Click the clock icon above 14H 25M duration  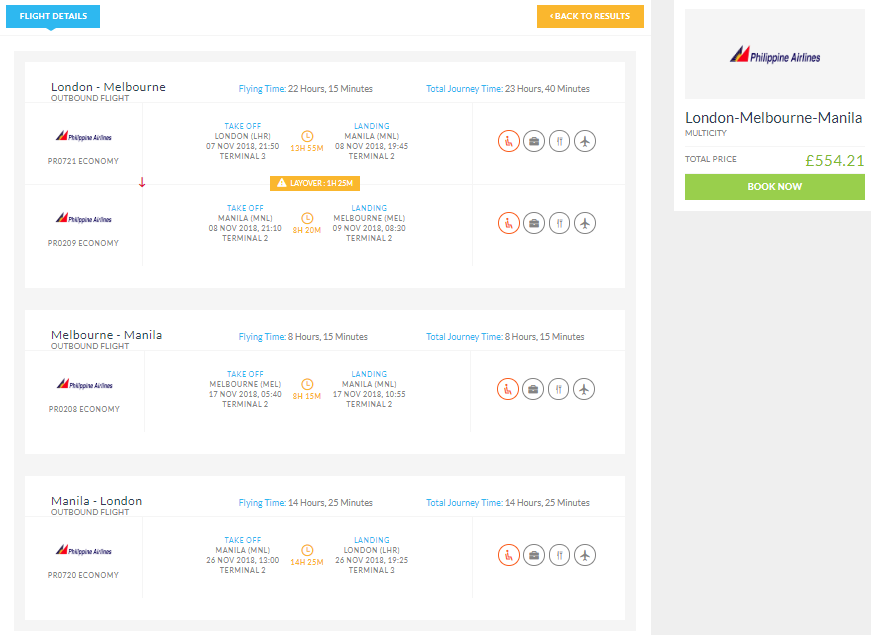coord(307,550)
